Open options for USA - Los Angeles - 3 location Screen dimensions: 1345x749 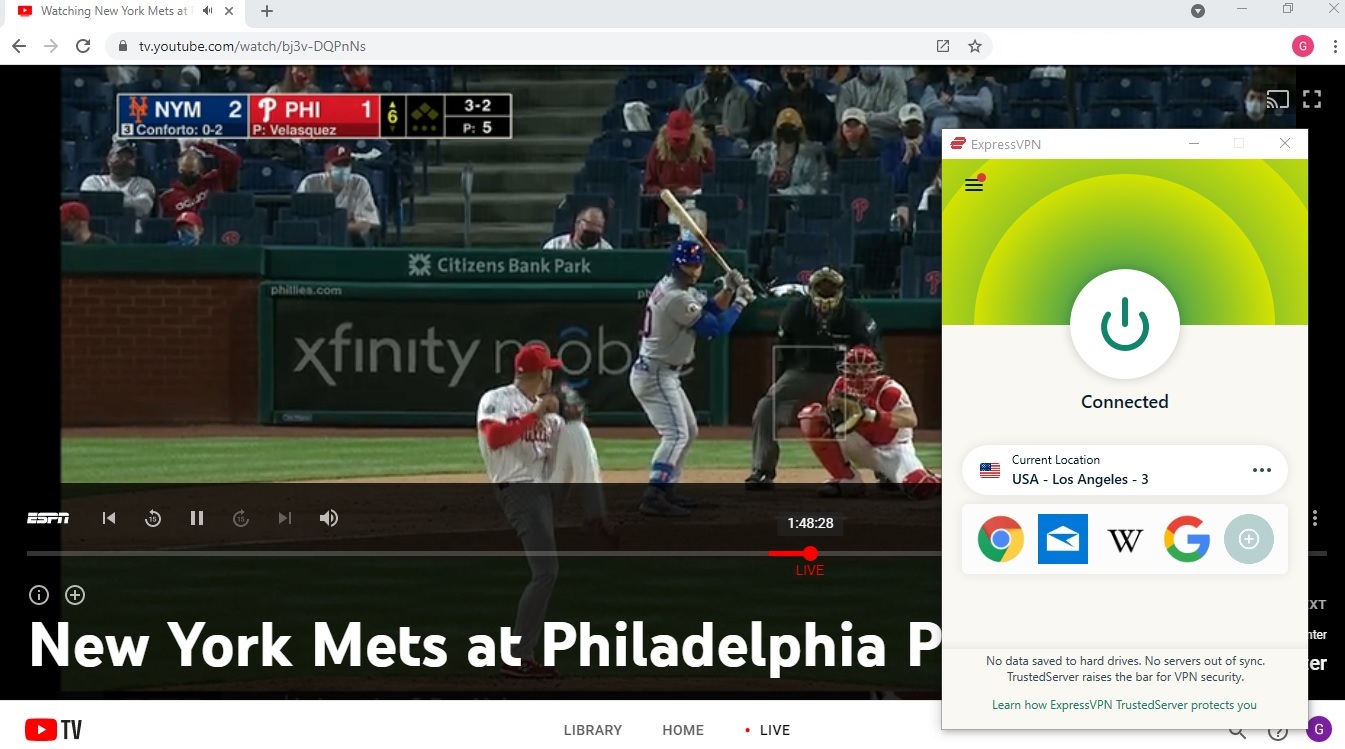(1262, 469)
